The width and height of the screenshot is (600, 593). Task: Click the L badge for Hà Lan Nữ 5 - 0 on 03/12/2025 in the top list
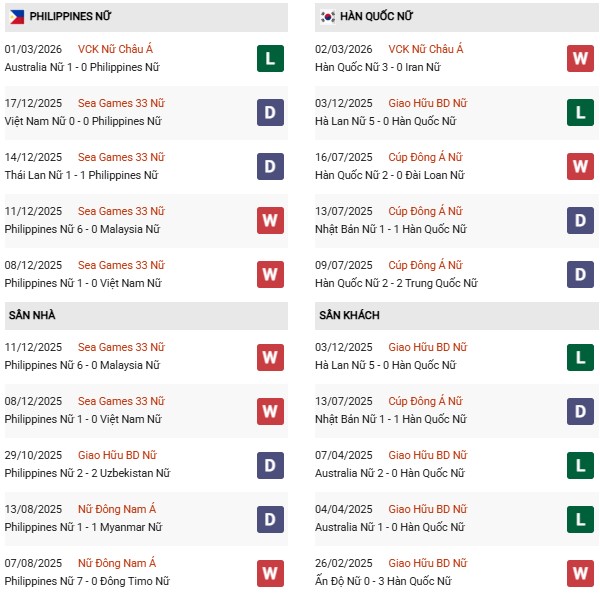pyautogui.click(x=581, y=113)
